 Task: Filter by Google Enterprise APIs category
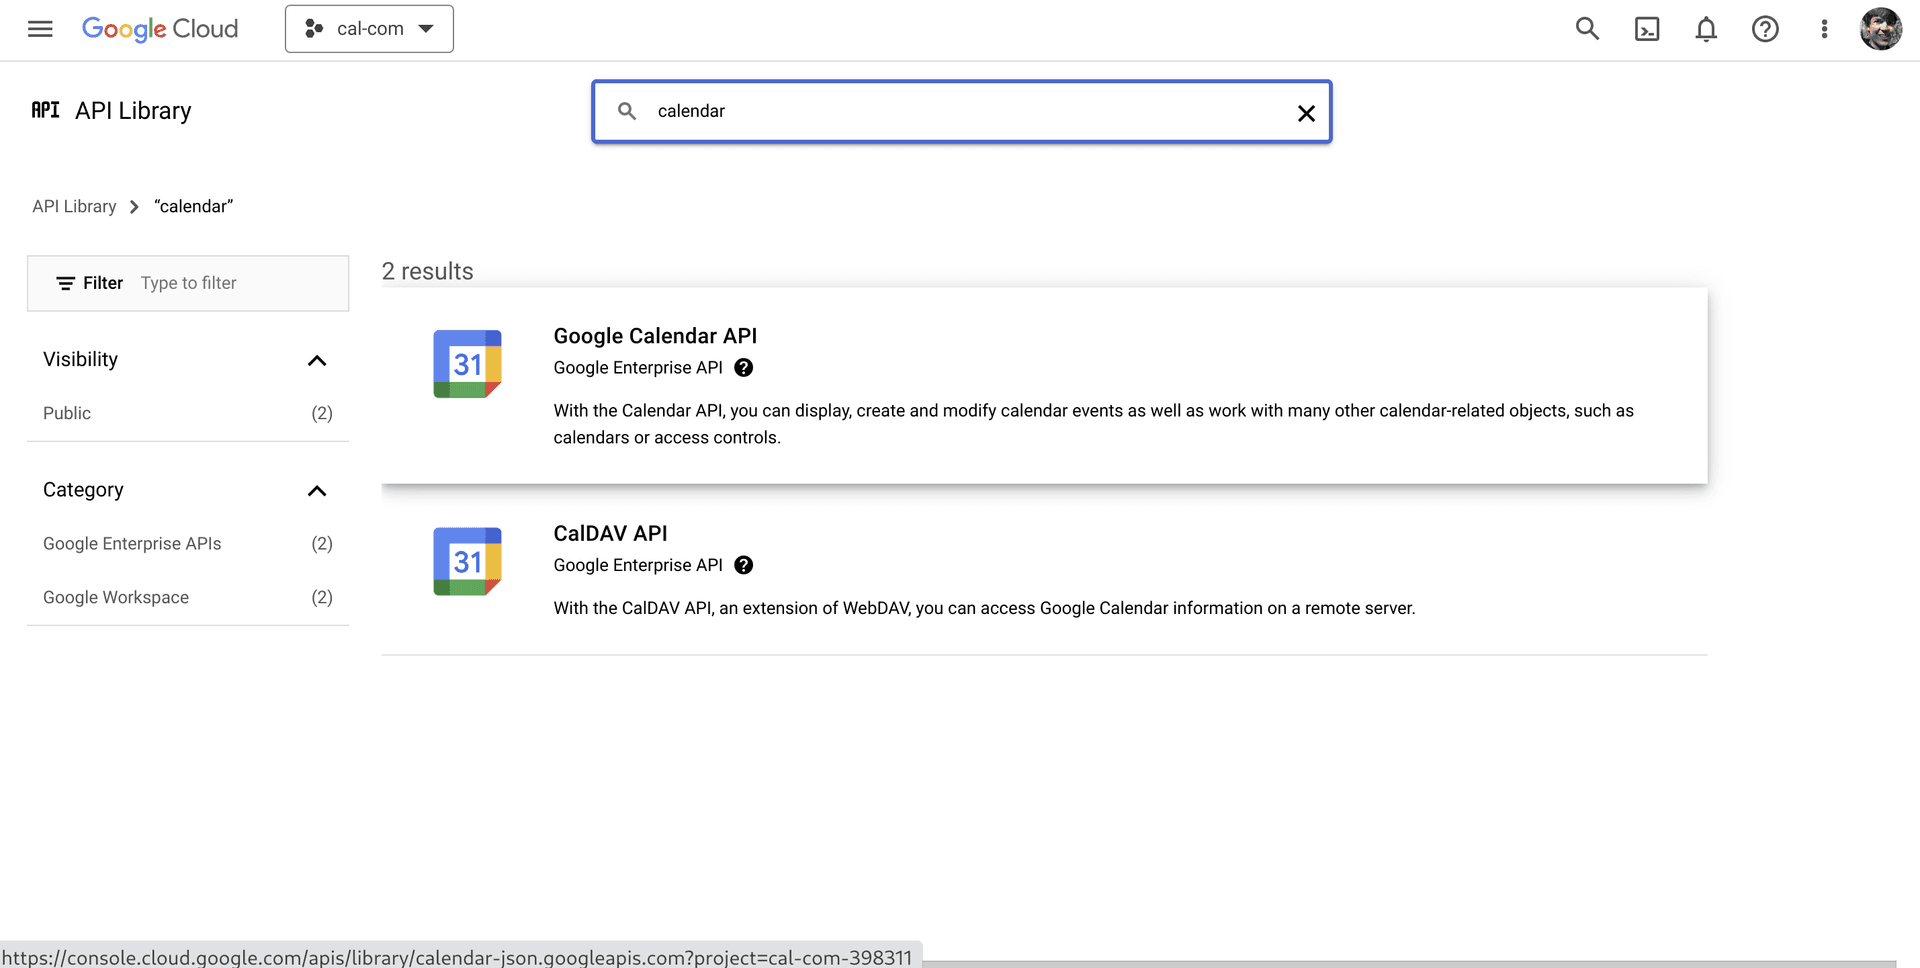click(x=132, y=544)
